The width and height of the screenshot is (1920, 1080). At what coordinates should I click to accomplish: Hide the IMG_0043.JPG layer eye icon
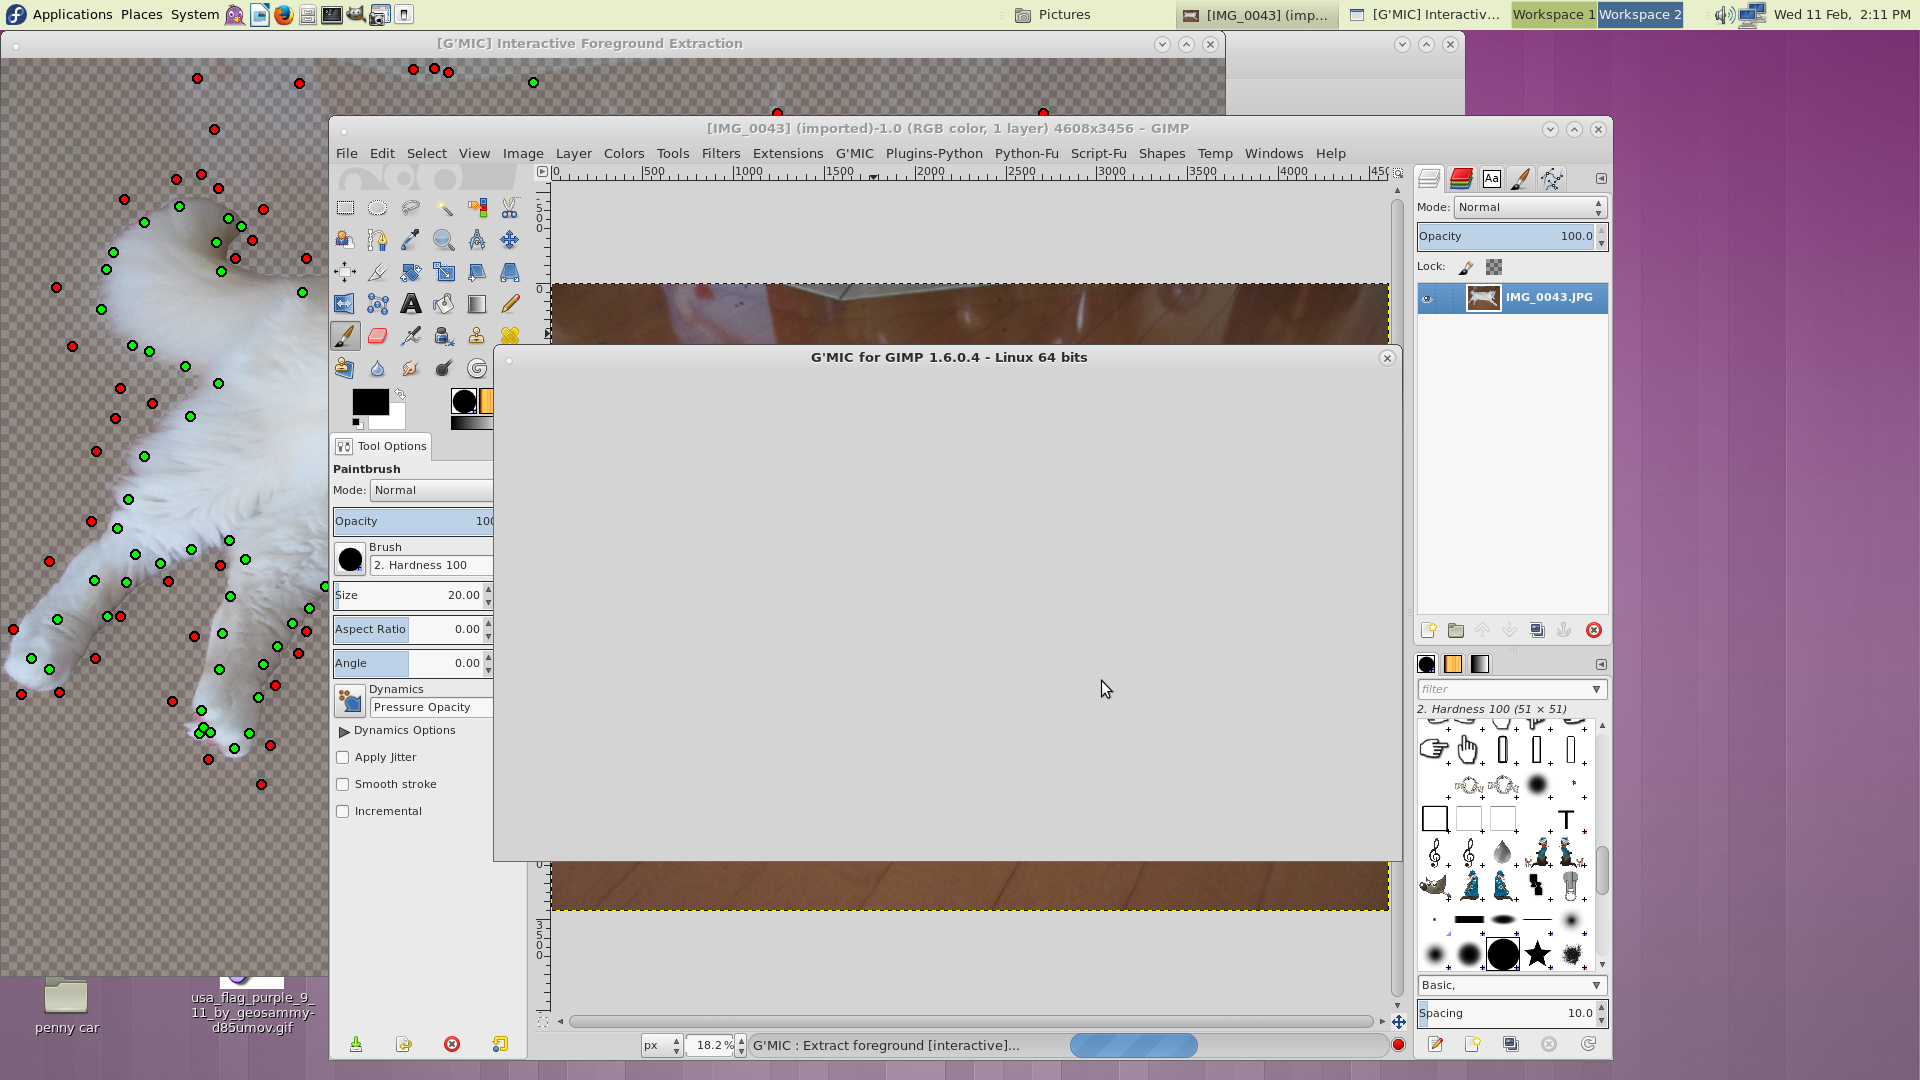point(1427,298)
